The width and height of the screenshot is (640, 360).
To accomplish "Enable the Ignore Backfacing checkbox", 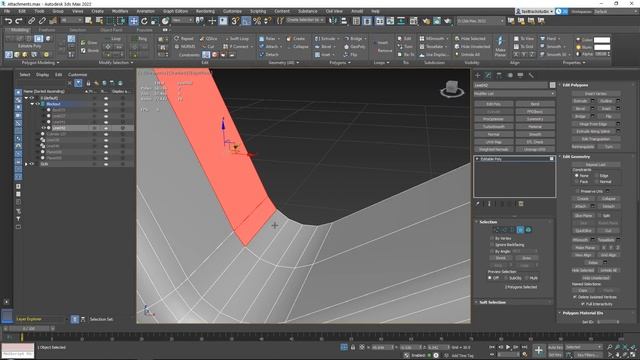I will point(492,244).
